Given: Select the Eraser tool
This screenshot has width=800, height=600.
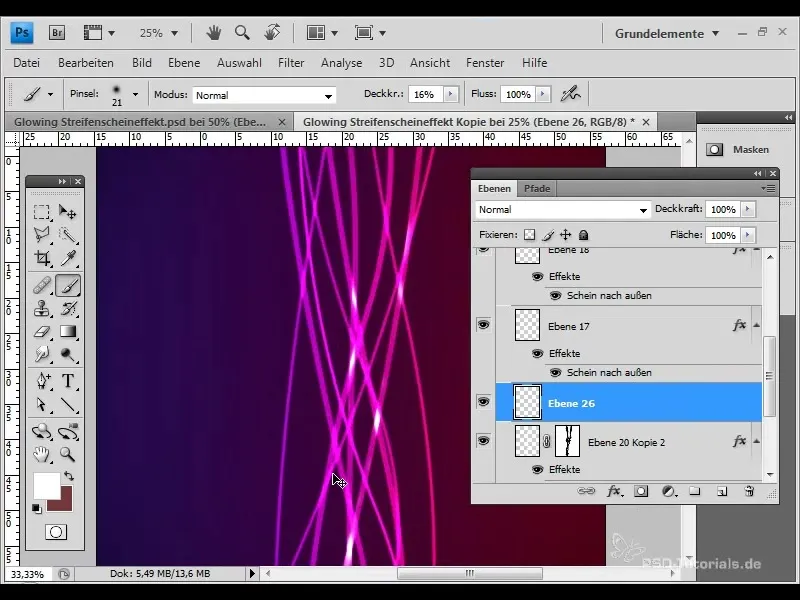Looking at the screenshot, I should pyautogui.click(x=42, y=332).
